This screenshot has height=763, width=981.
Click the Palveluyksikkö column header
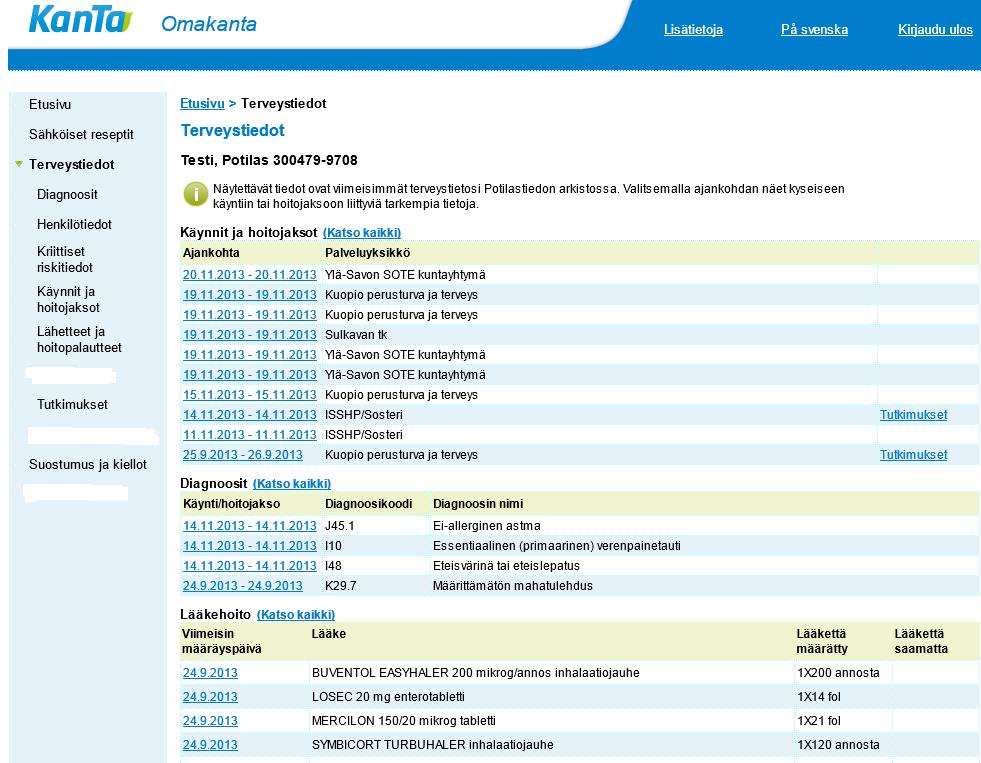click(368, 253)
